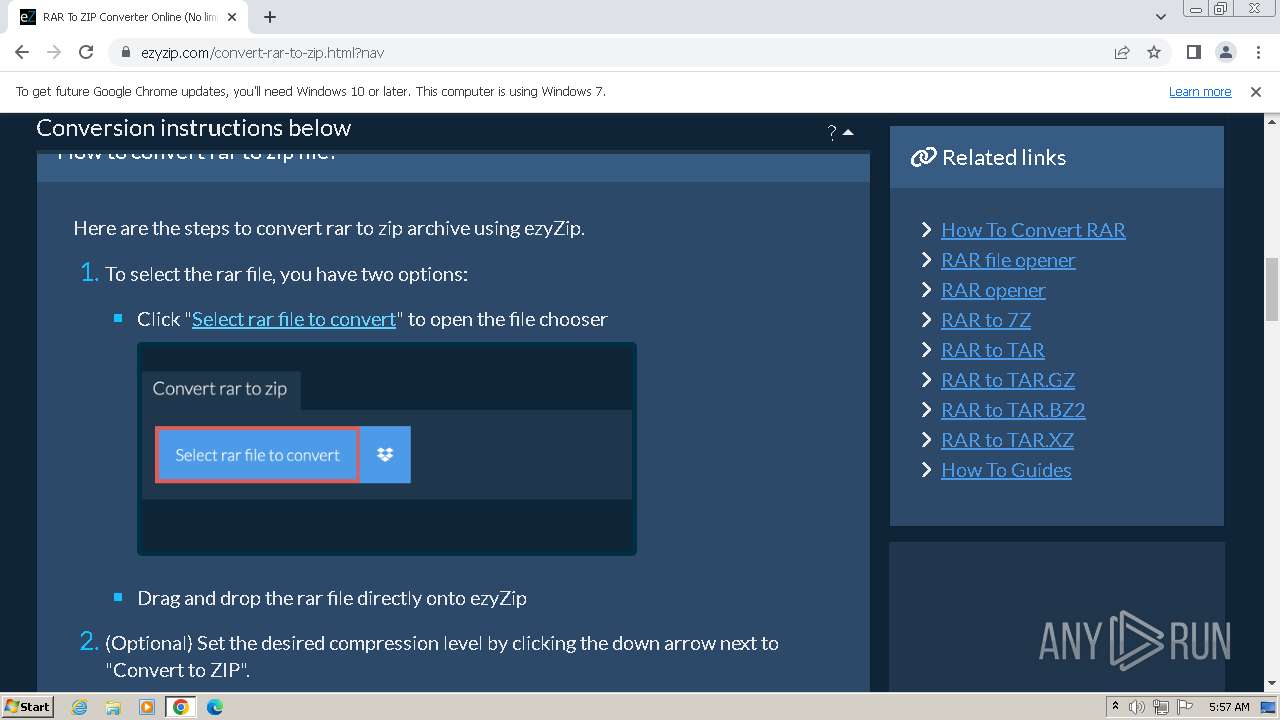Launch Internet Explorer from taskbar
1280x720 pixels.
pyautogui.click(x=79, y=707)
